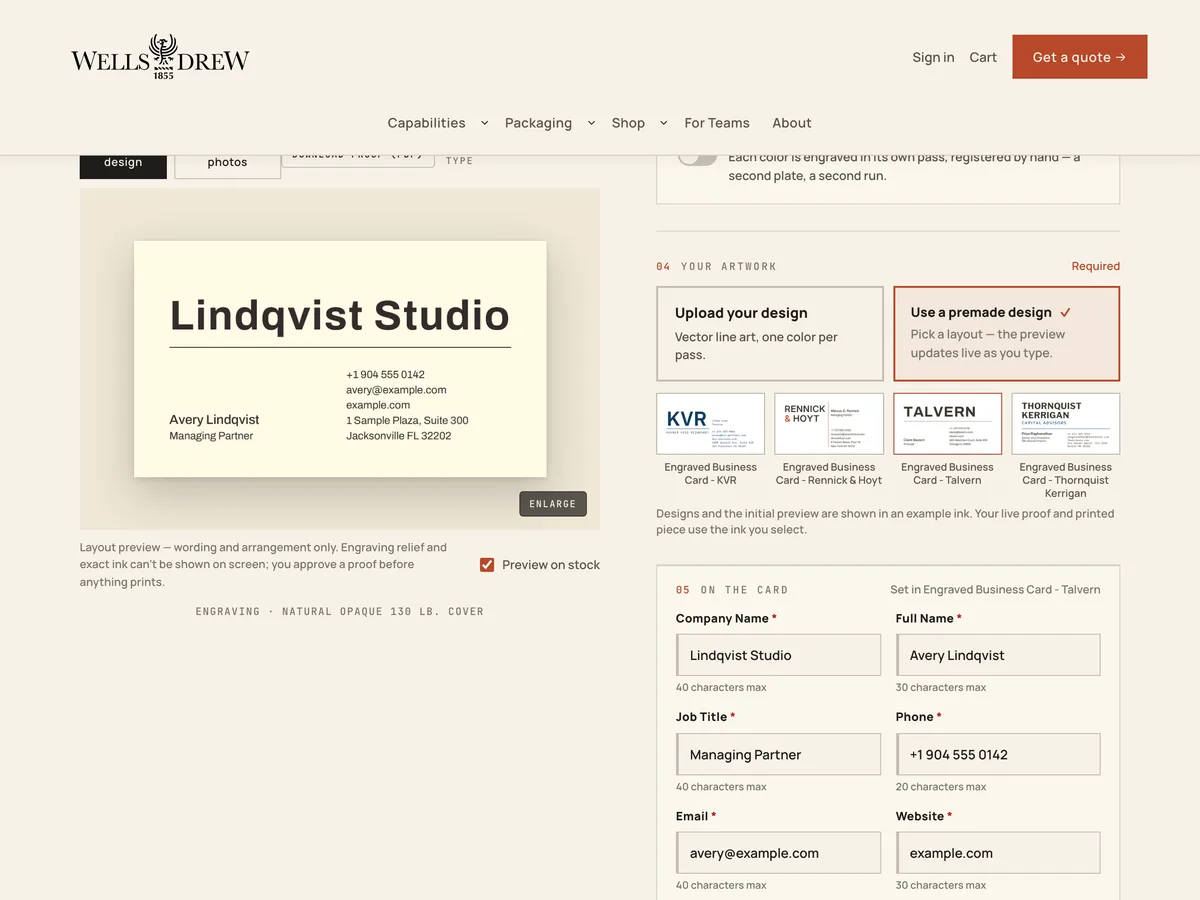
Task: Go to For Teams page
Action: pyautogui.click(x=717, y=123)
